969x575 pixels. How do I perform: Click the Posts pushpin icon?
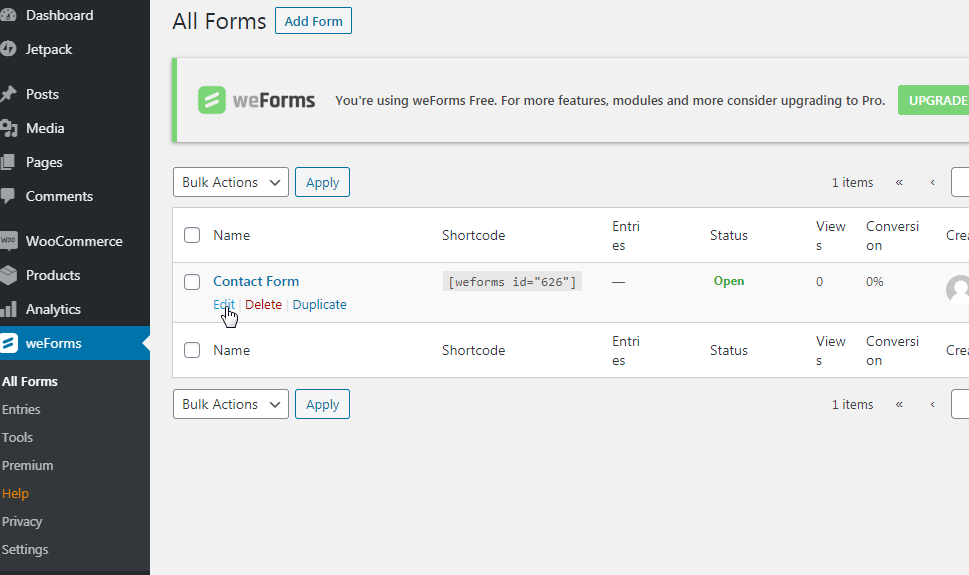pos(8,94)
